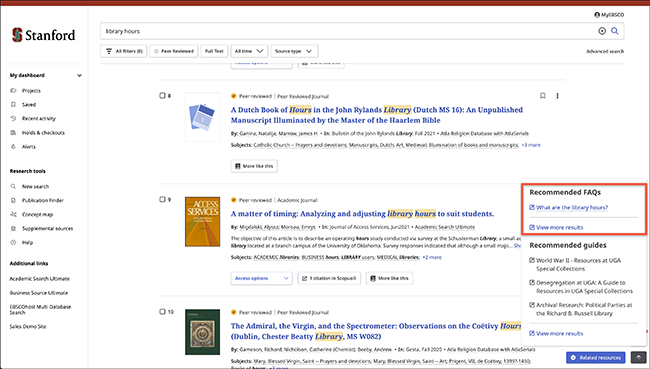Screen dimensions: 650x369
Task: Open Help in research tools
Action: pyautogui.click(x=27, y=243)
